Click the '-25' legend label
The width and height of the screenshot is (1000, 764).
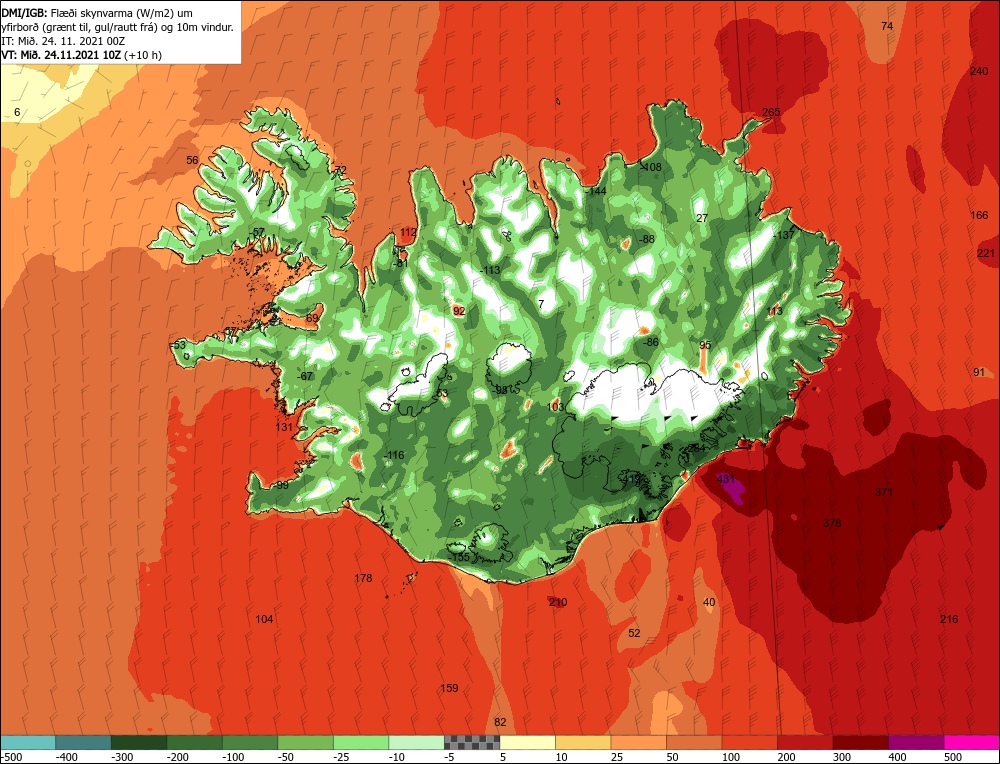coord(342,757)
